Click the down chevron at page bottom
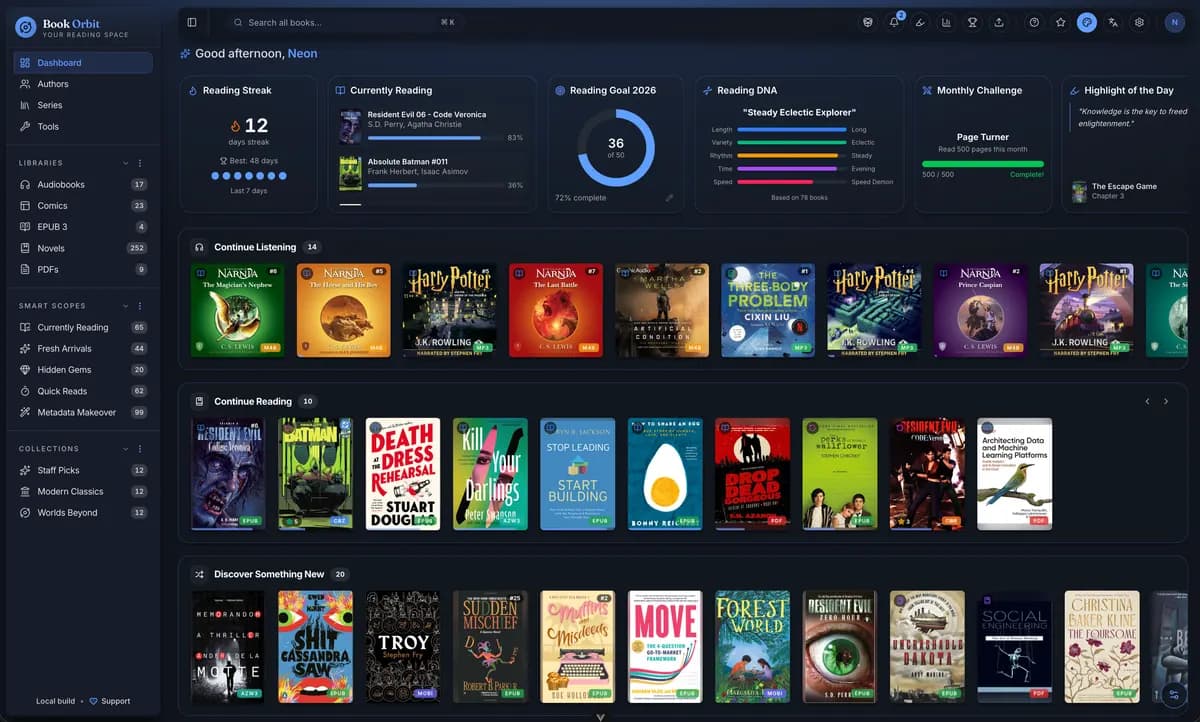 point(600,716)
